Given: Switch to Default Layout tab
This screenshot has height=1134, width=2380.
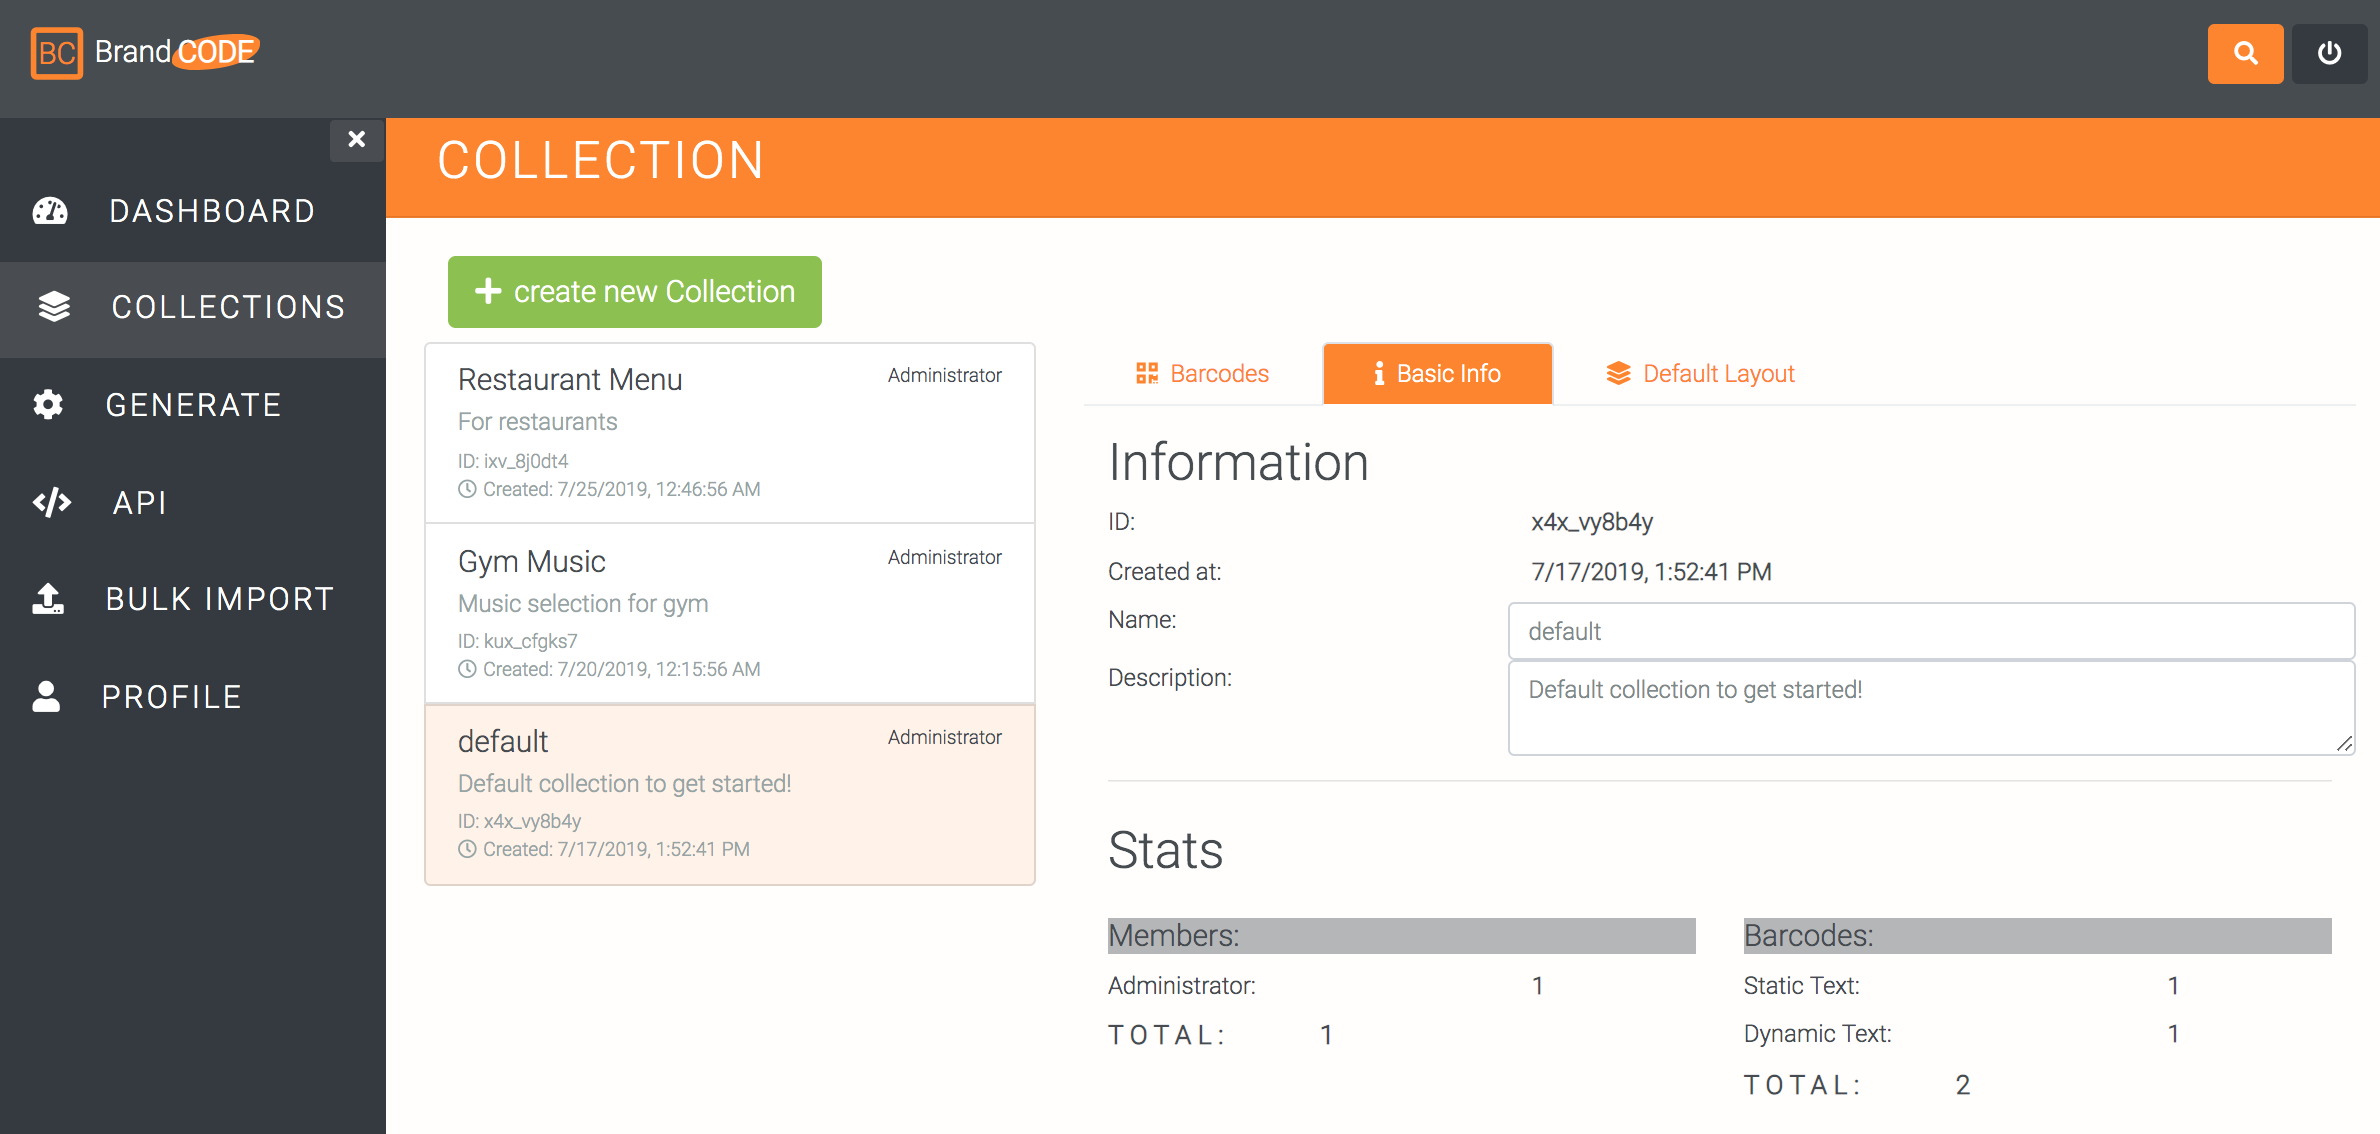Looking at the screenshot, I should point(1700,373).
